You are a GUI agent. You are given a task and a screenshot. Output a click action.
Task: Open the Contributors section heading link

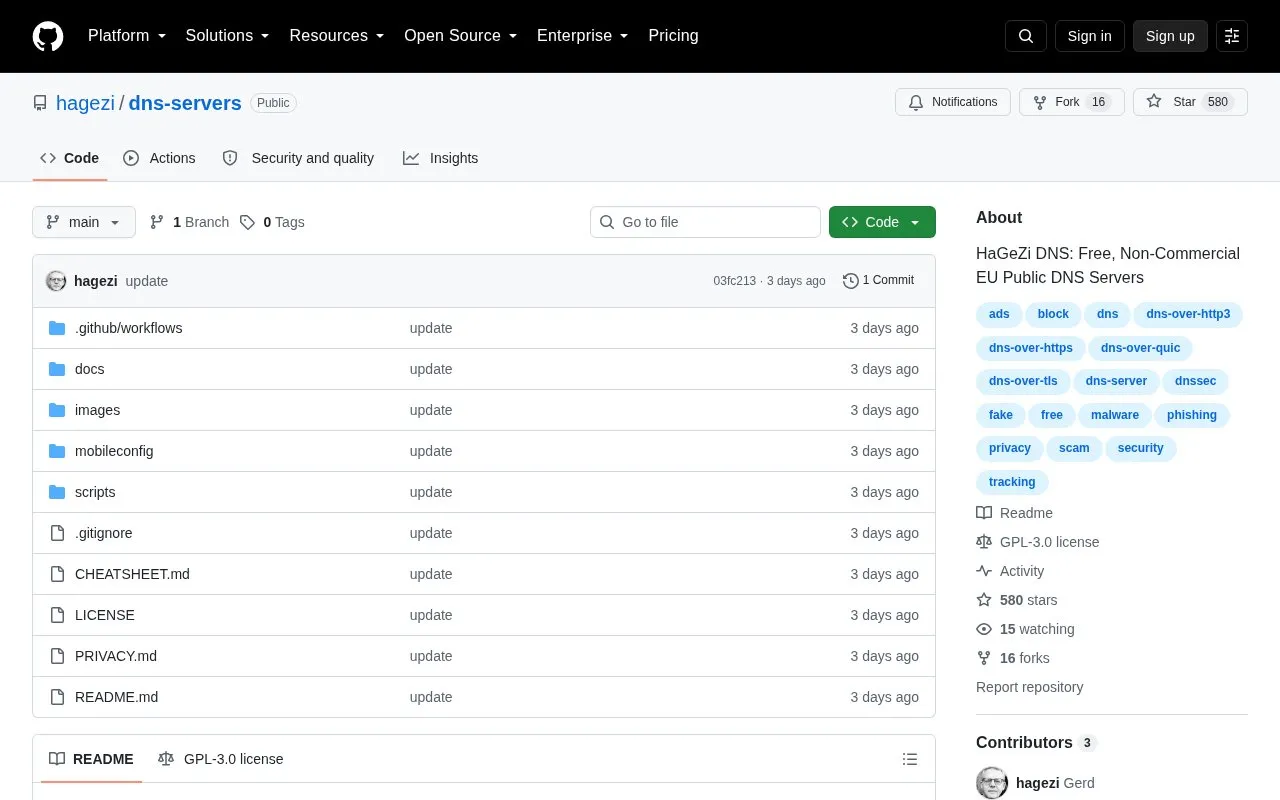coord(1036,742)
